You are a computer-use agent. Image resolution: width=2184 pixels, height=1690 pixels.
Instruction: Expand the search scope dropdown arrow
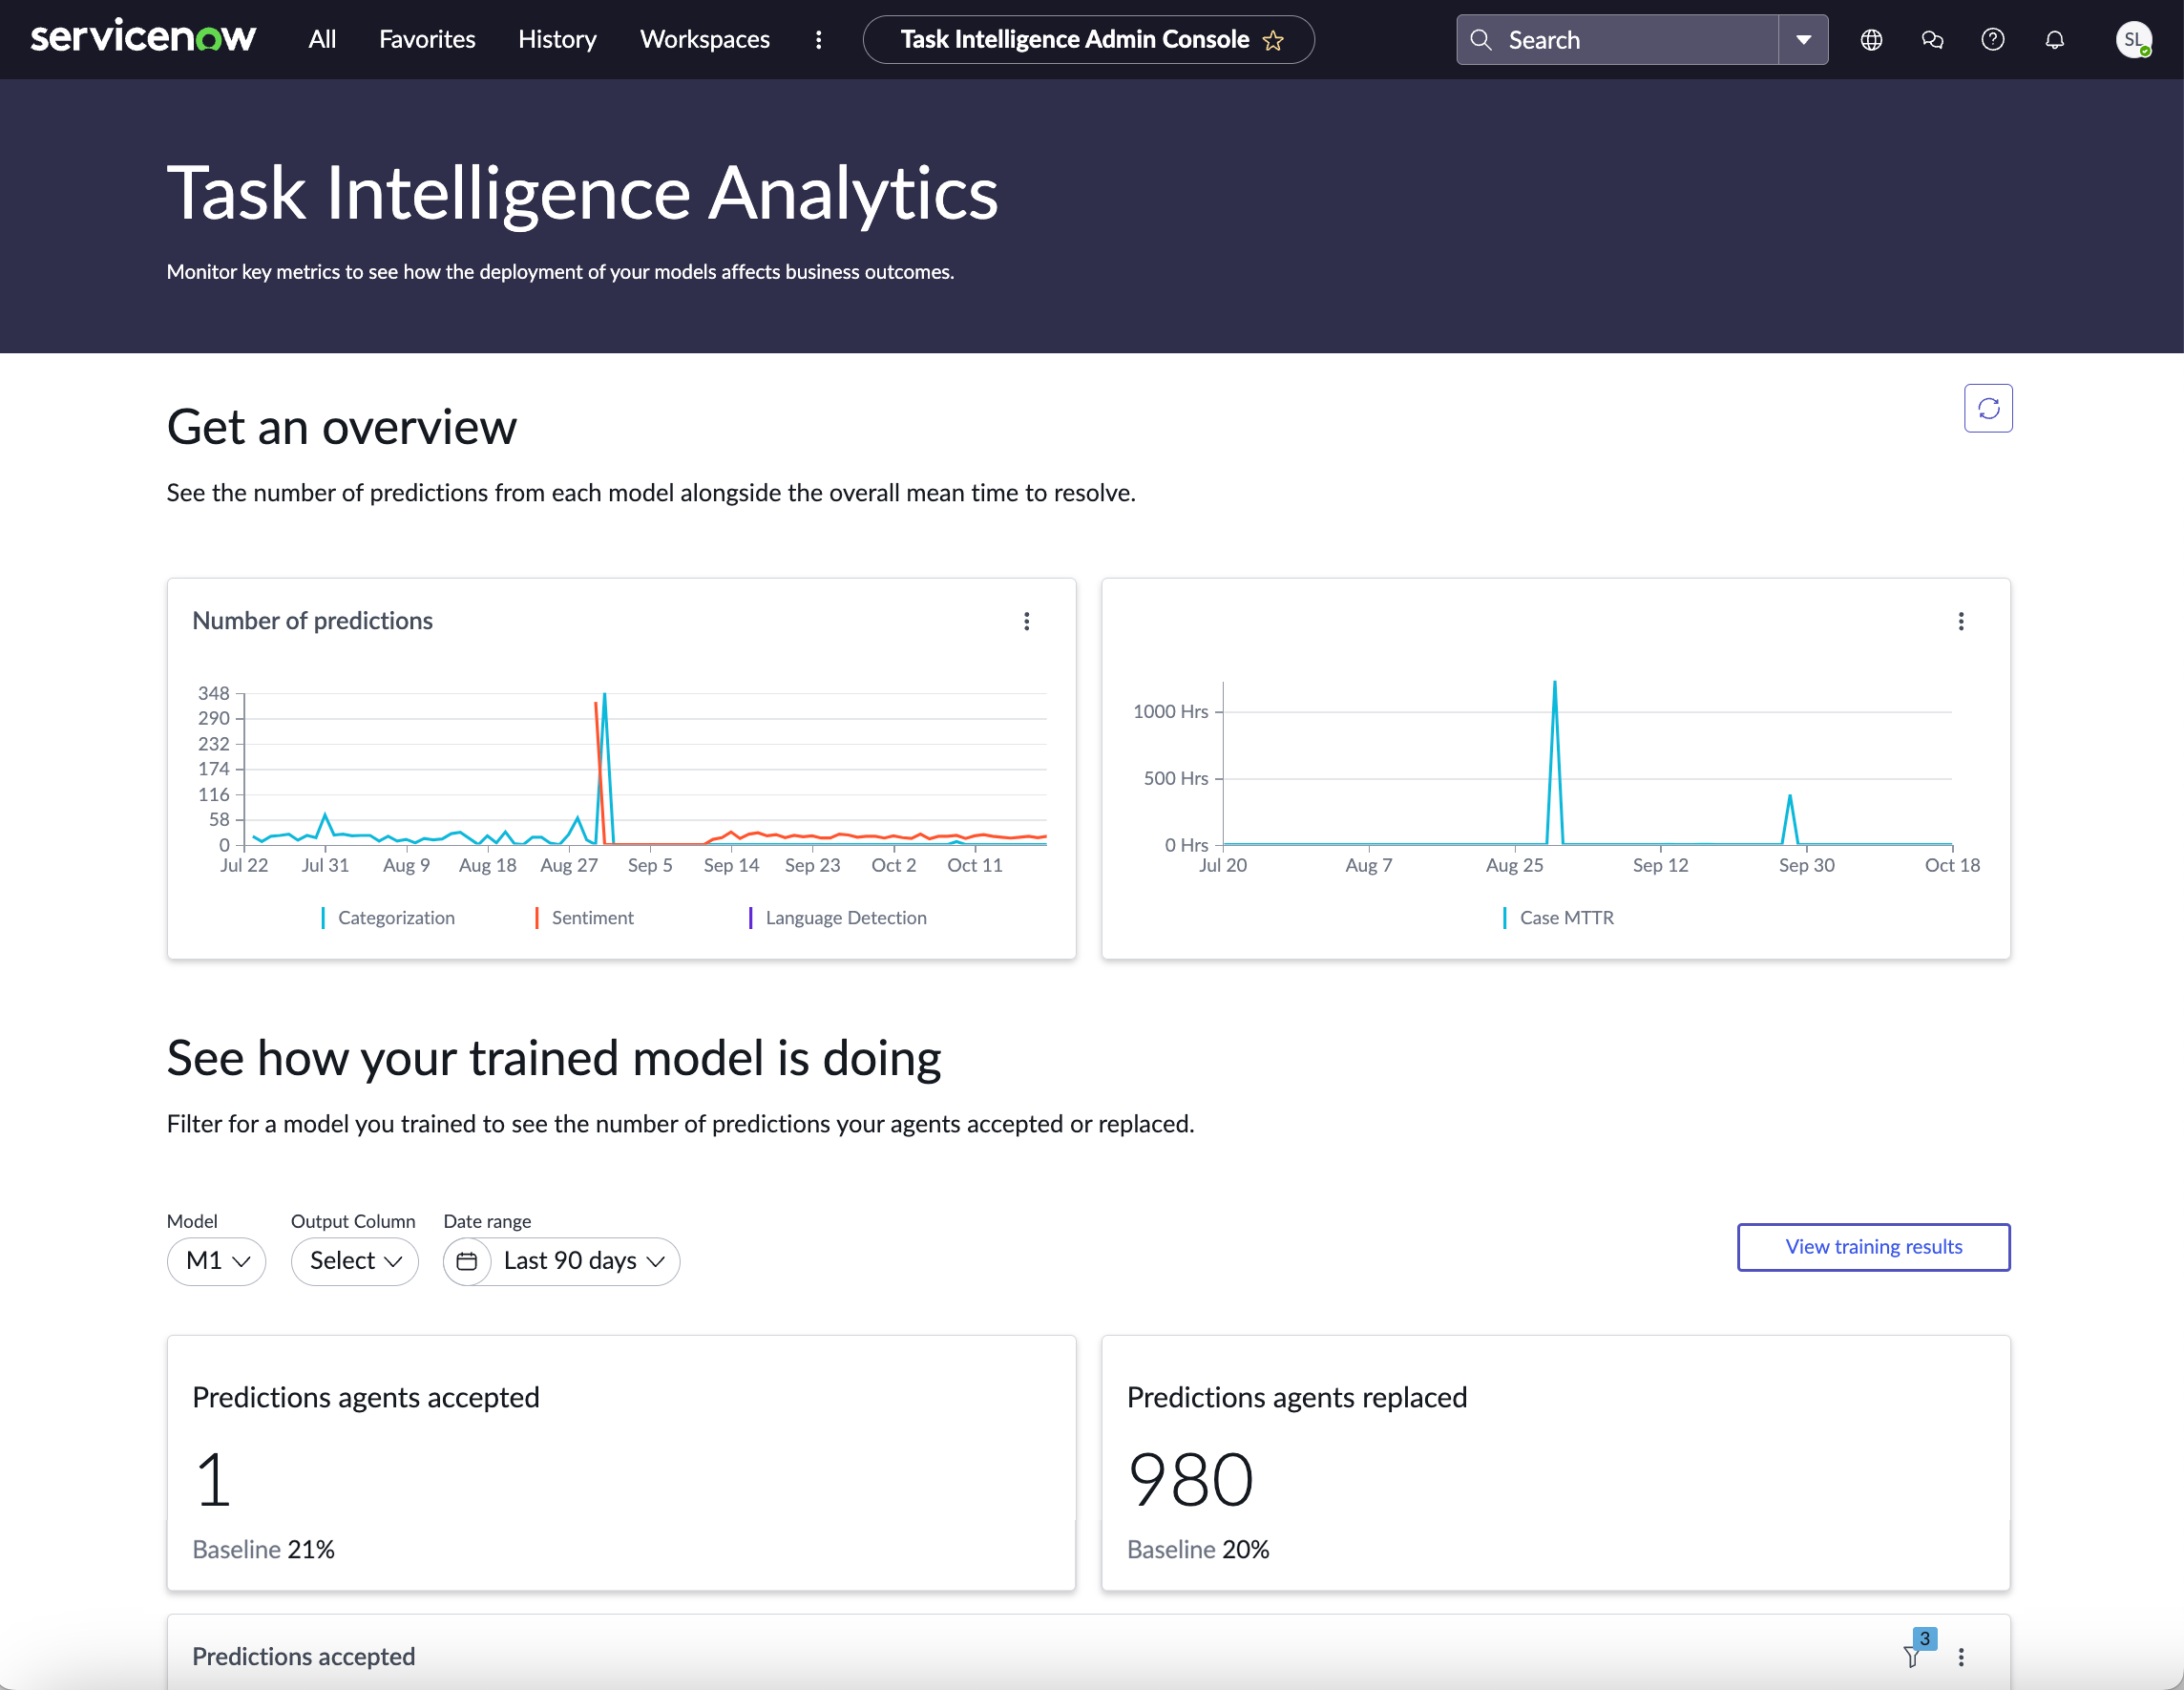pos(1804,39)
